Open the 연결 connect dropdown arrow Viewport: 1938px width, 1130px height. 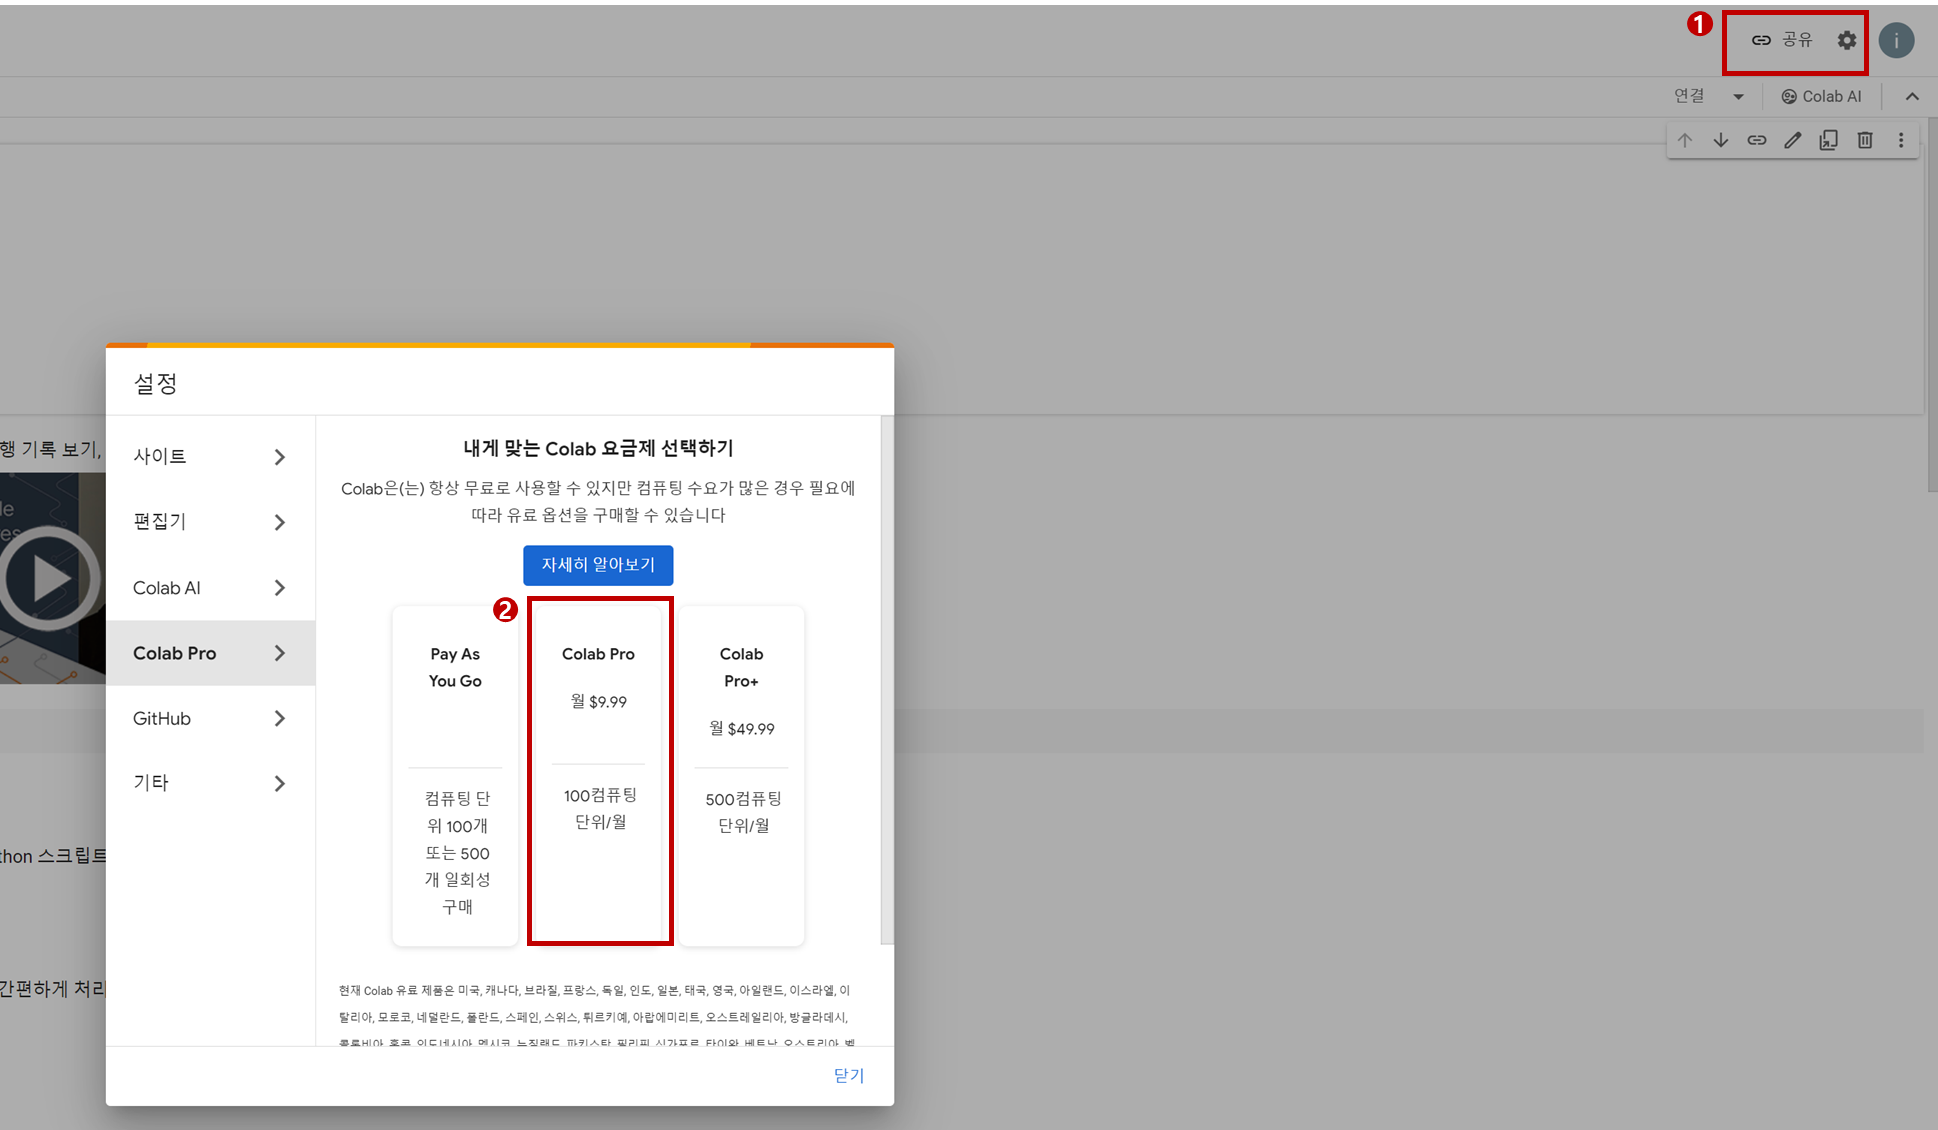1738,97
